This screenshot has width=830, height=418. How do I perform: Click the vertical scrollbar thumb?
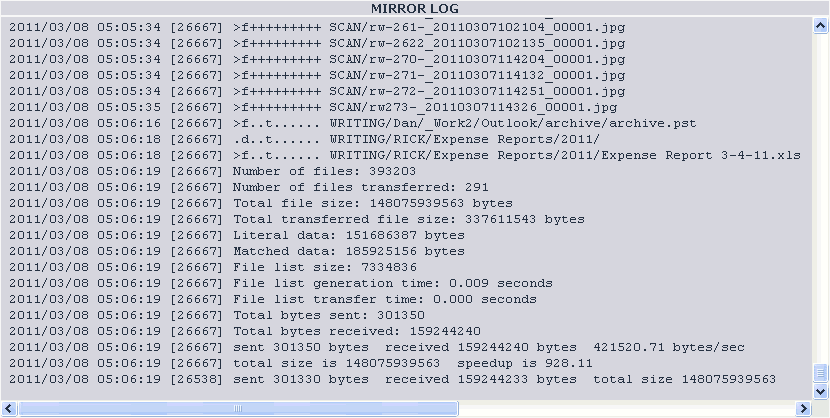(820, 372)
